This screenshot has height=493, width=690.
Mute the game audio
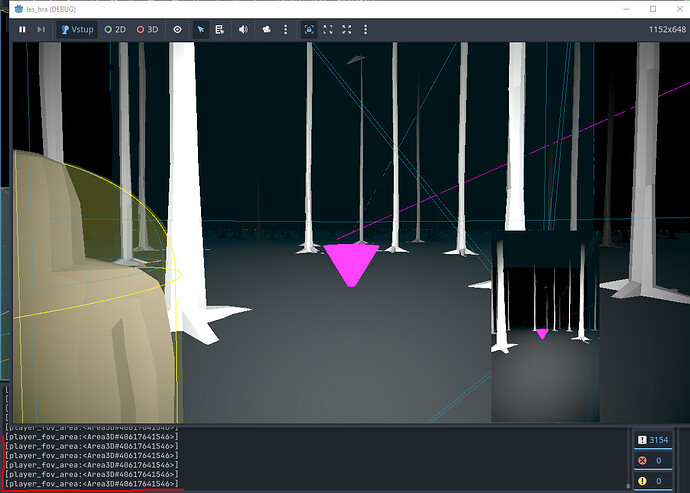point(243,30)
